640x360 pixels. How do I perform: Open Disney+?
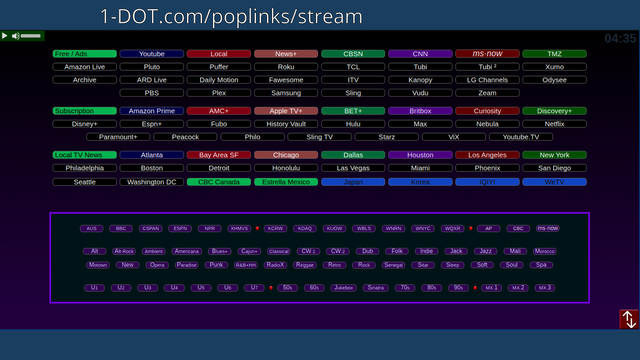point(84,124)
